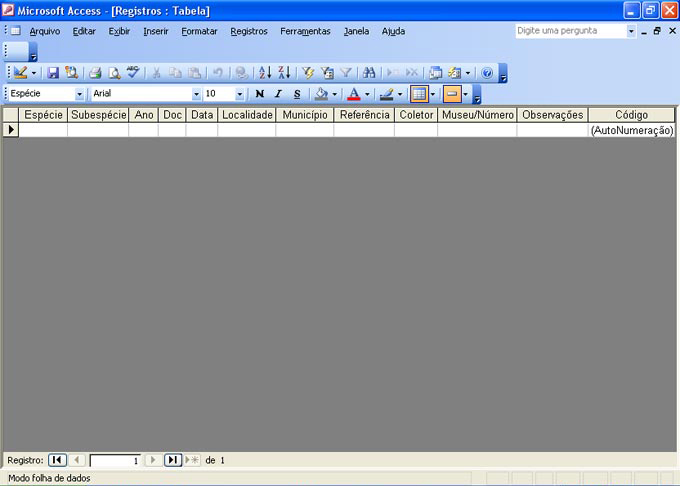The width and height of the screenshot is (680, 486).
Task: Open the Janela menu
Action: (356, 31)
